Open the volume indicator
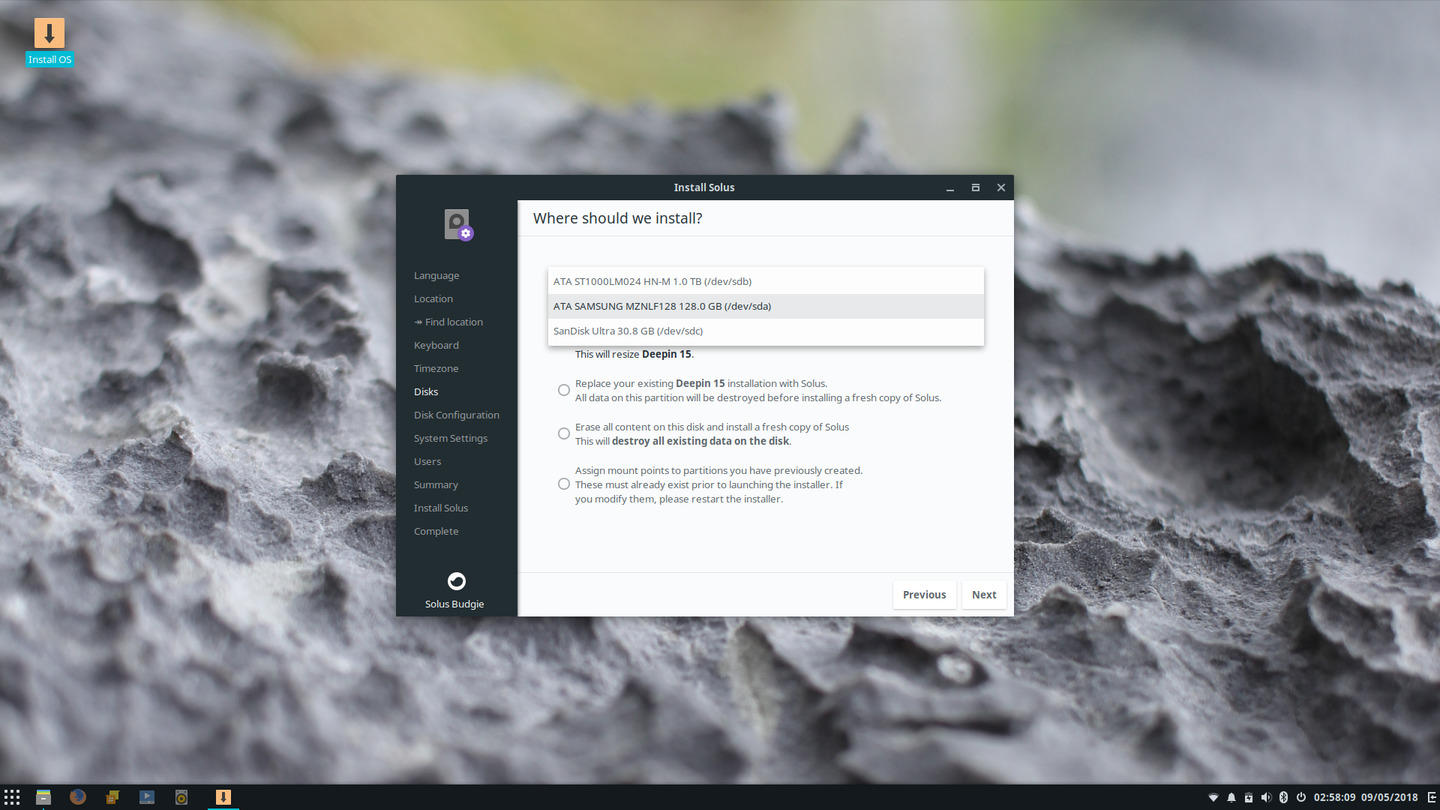 [x=1266, y=797]
